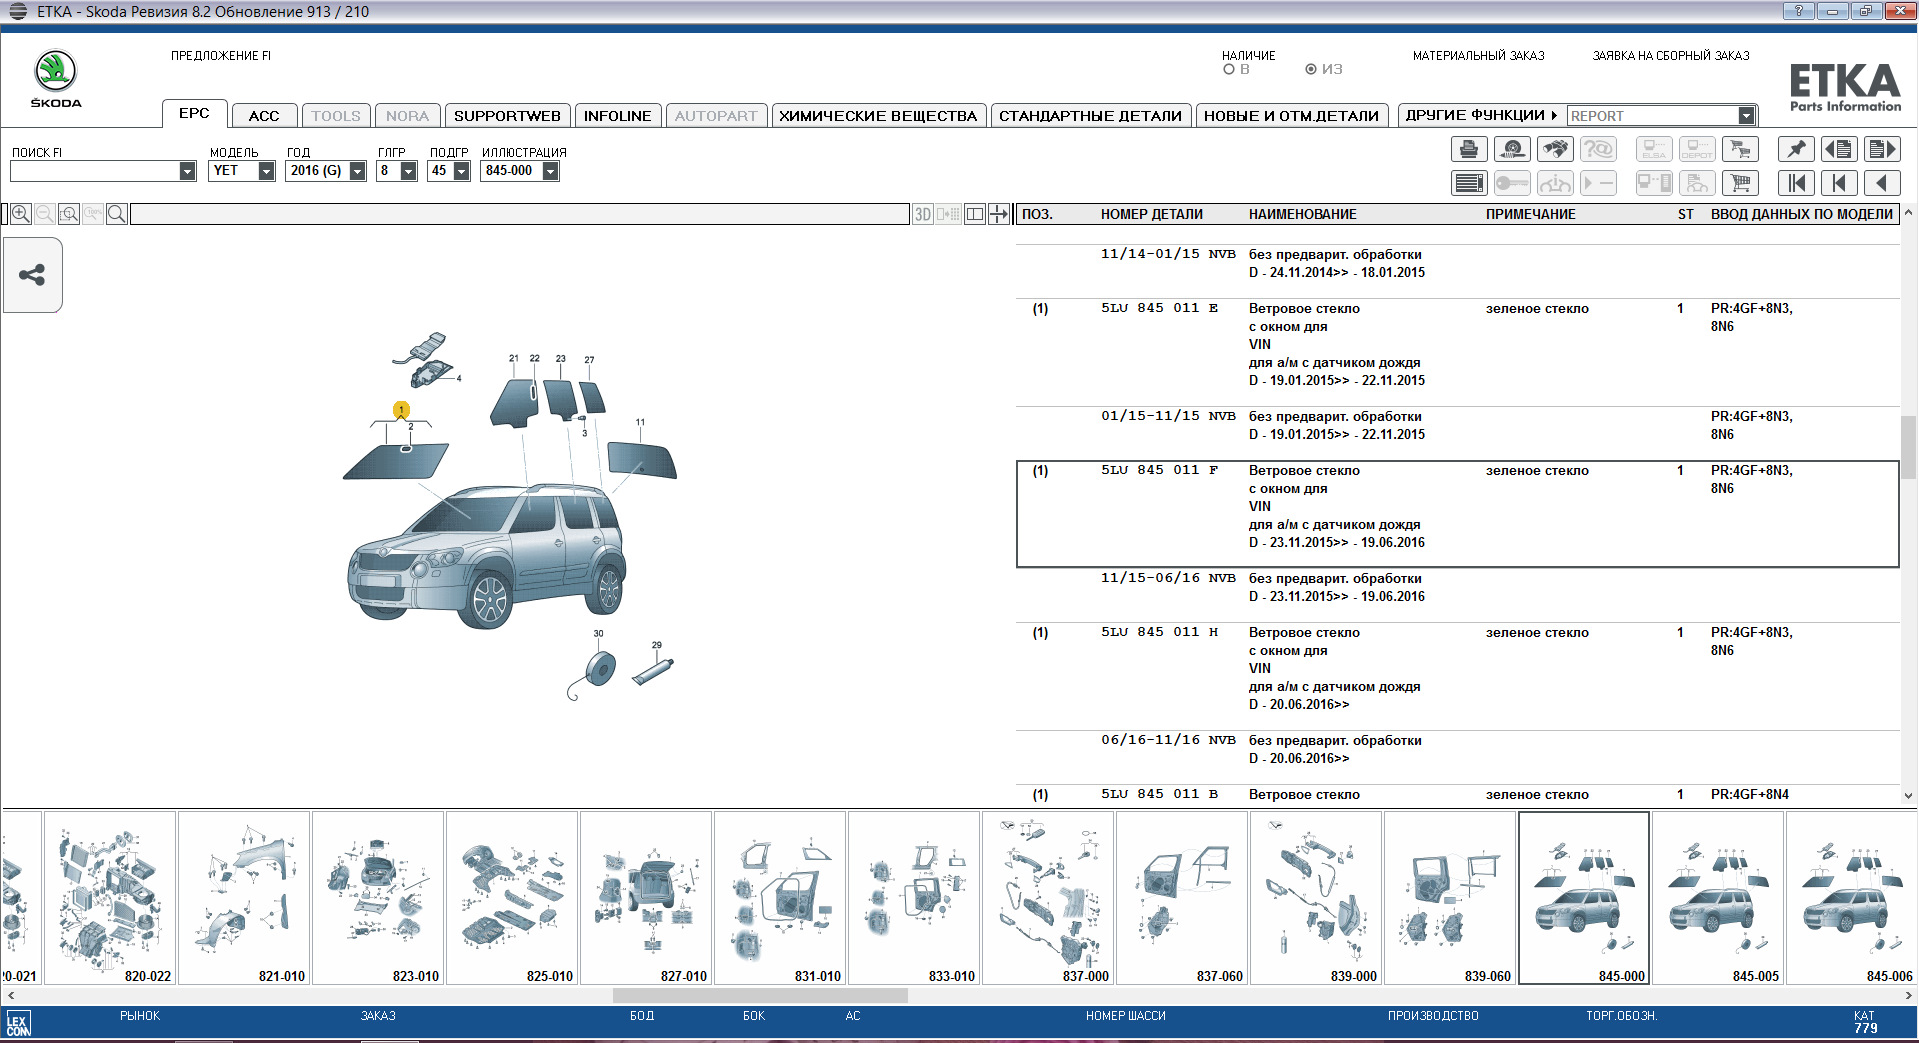Image resolution: width=1919 pixels, height=1043 pixels.
Task: Open the ИЛЛЮСТРАЦИЯ dropdown showing 845-000
Action: 550,171
